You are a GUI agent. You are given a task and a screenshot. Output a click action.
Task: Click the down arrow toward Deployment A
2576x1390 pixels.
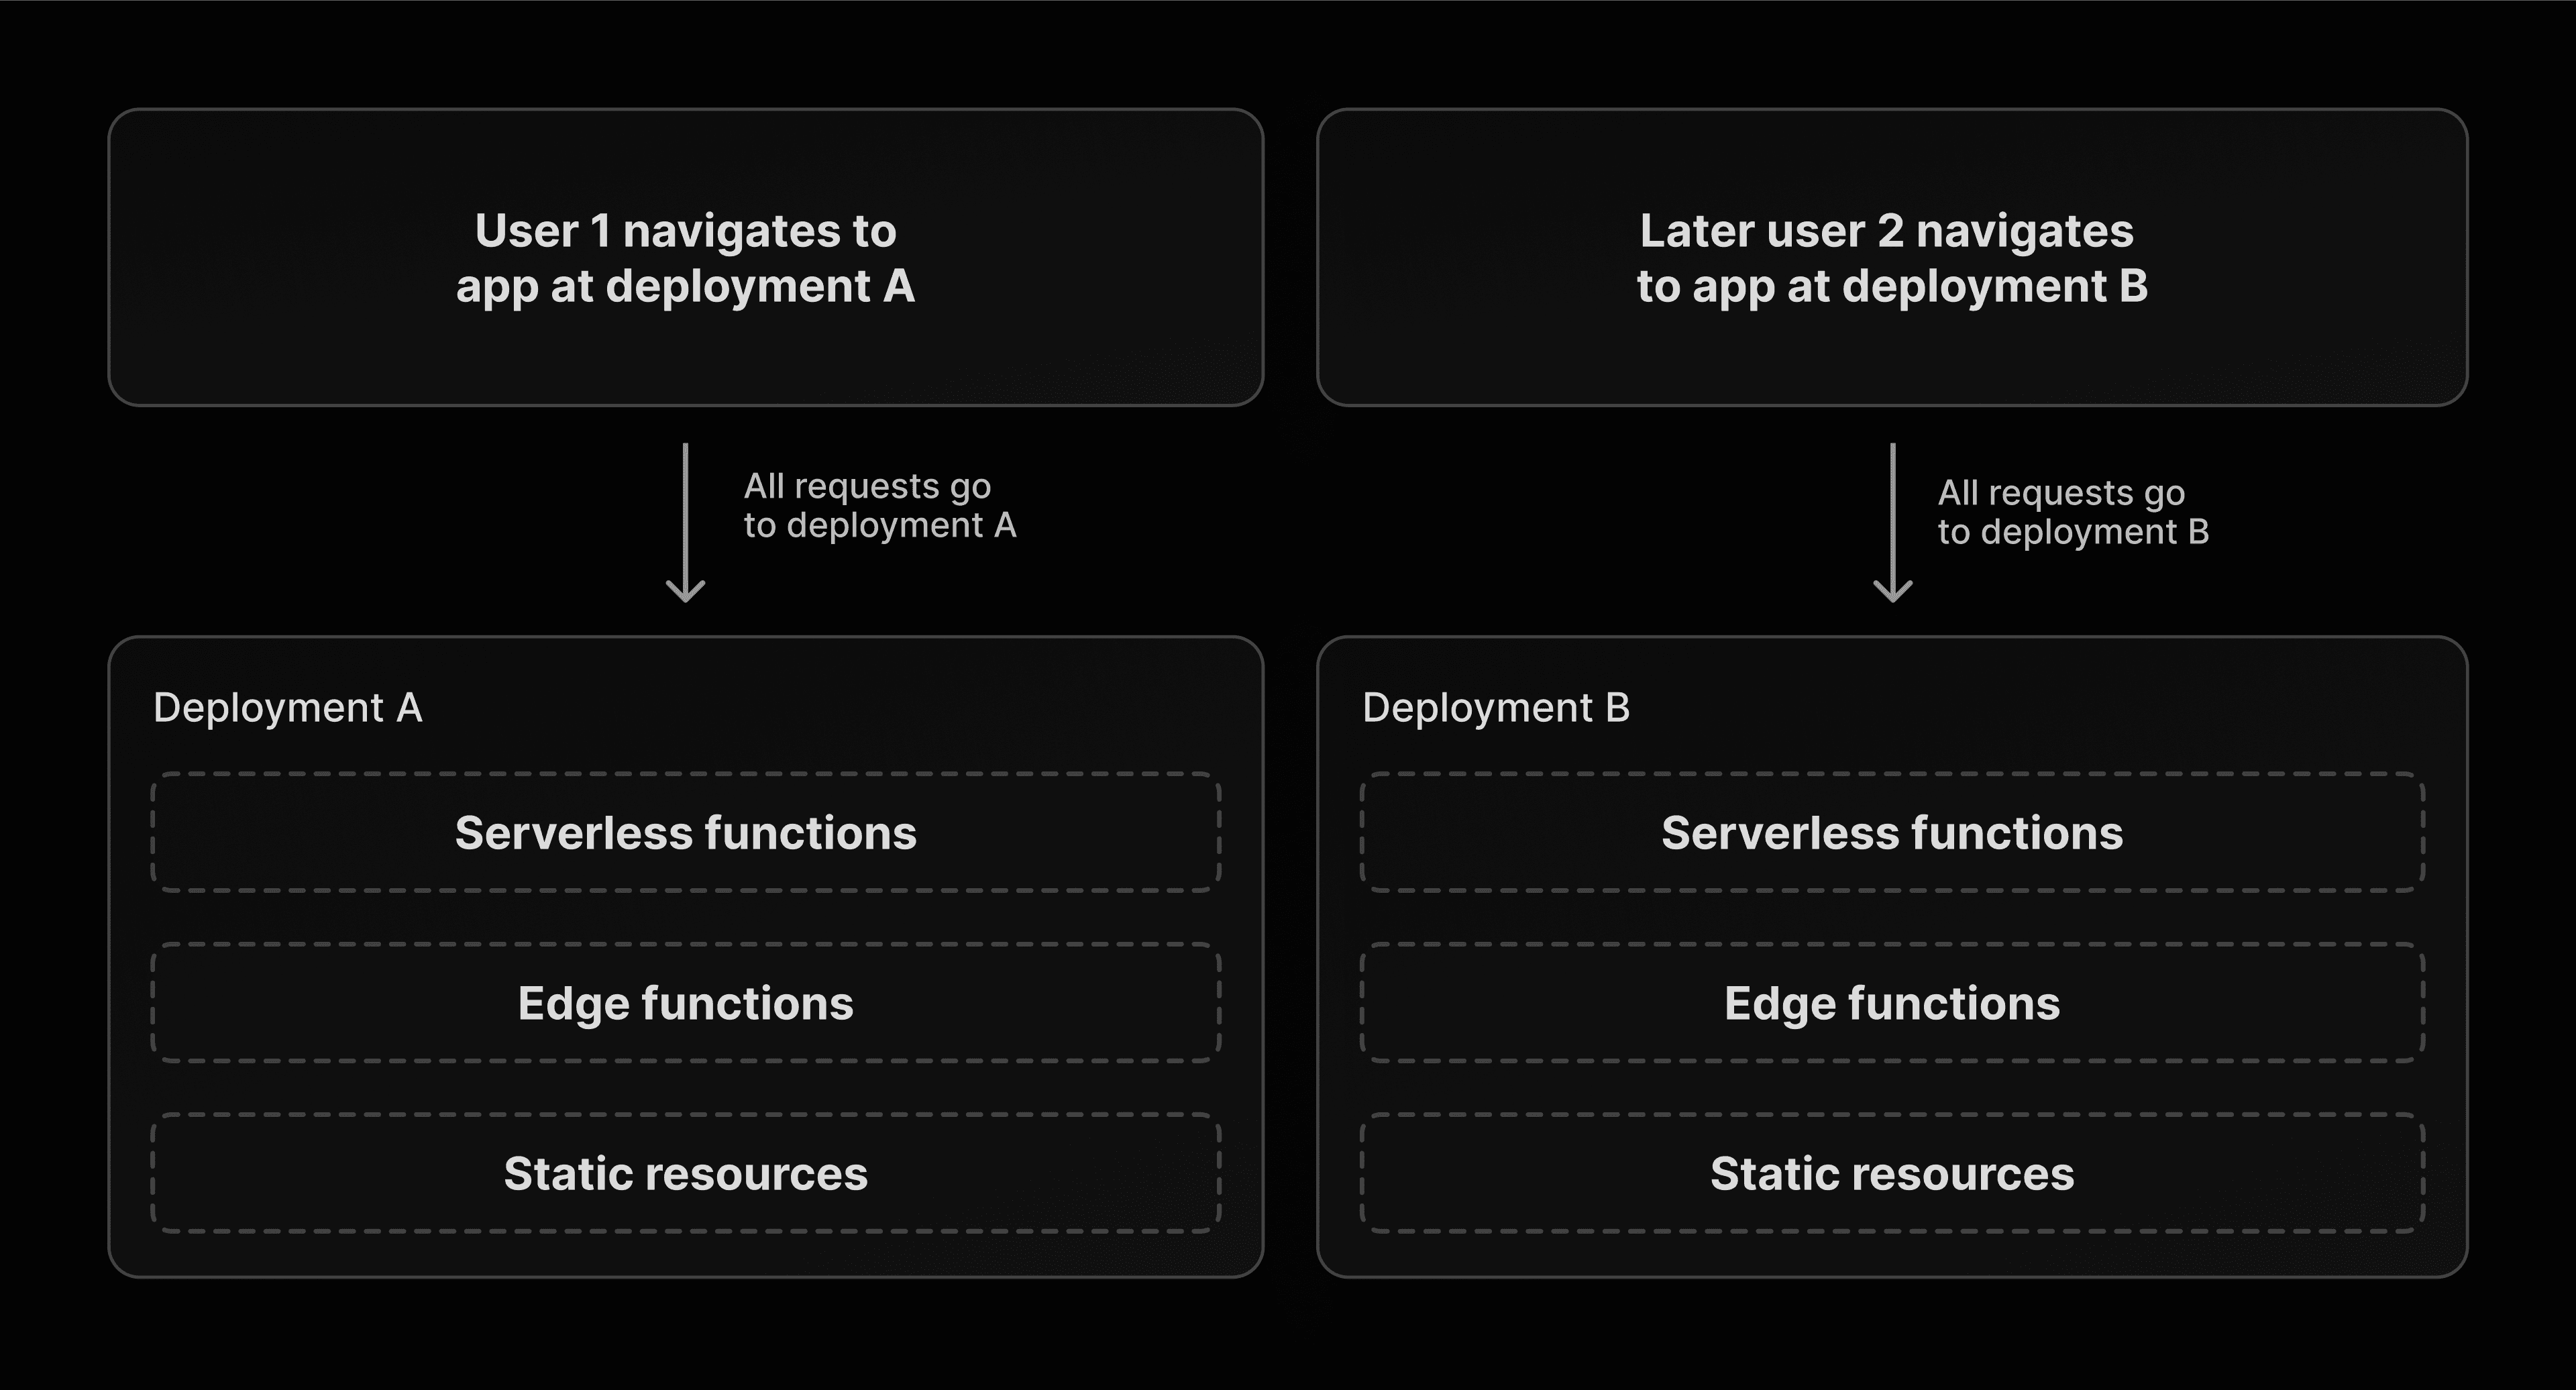point(685,522)
